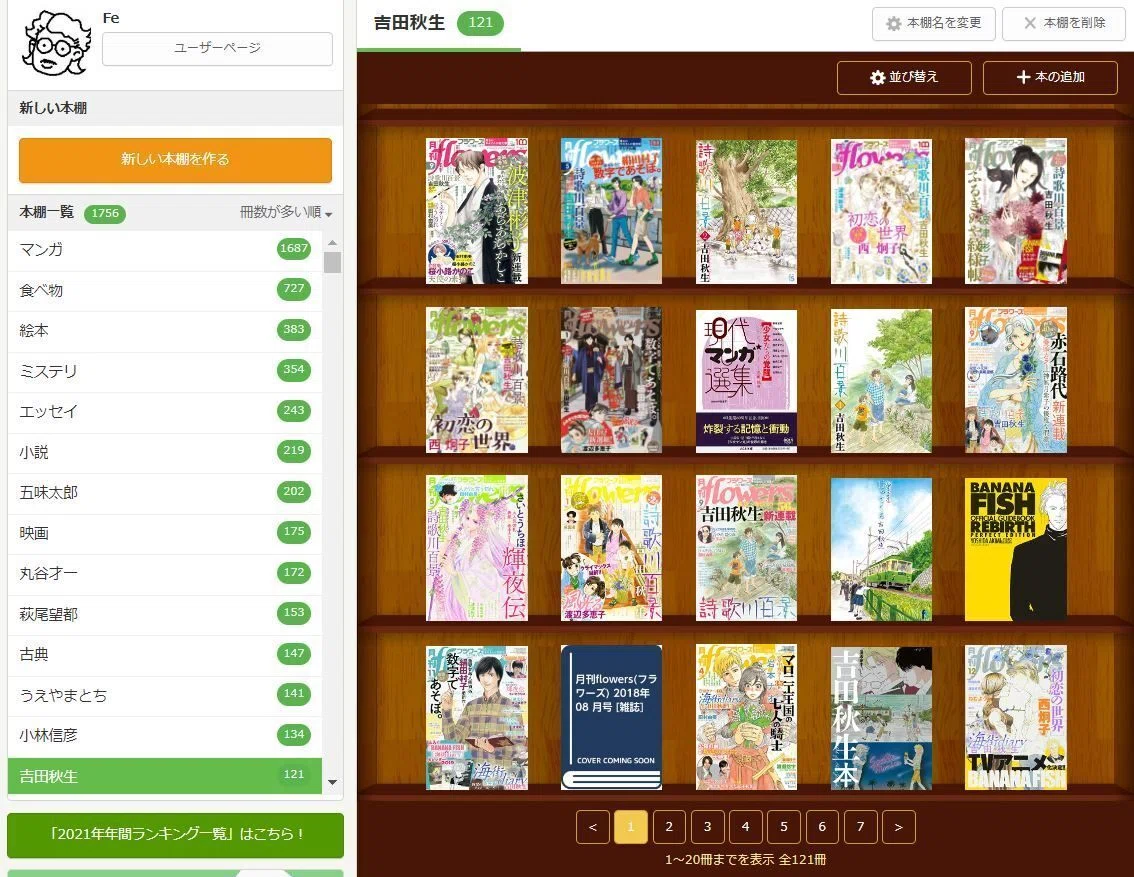Screen dimensions: 1134x877
Task: Go to the previous page with < button
Action: [593, 827]
